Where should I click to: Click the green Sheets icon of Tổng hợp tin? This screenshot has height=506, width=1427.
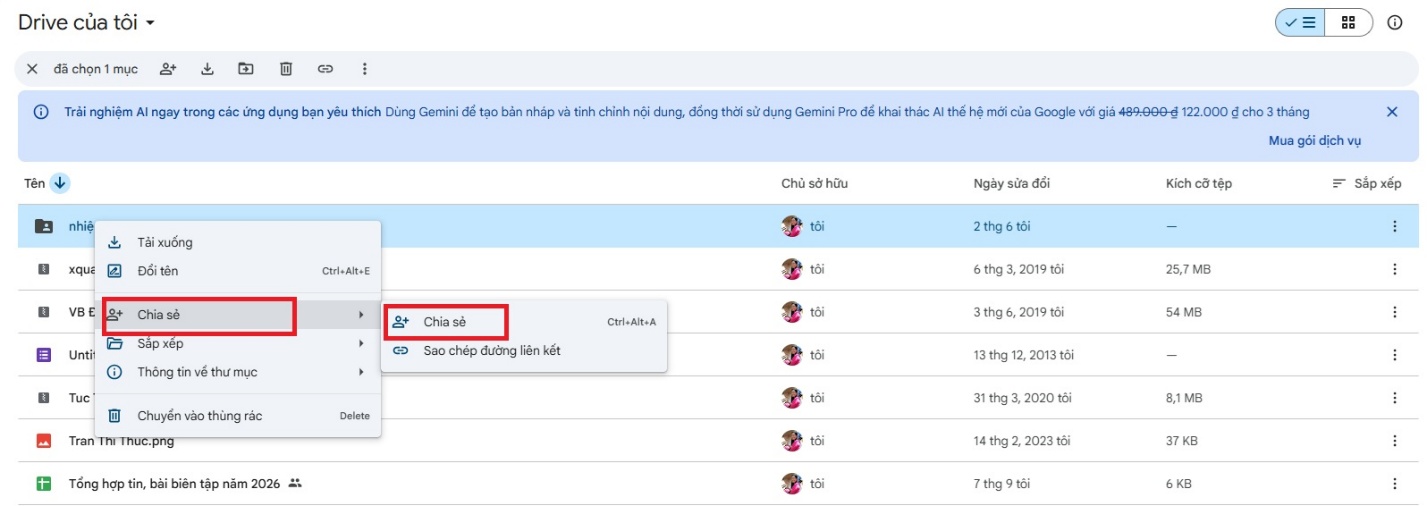click(43, 484)
